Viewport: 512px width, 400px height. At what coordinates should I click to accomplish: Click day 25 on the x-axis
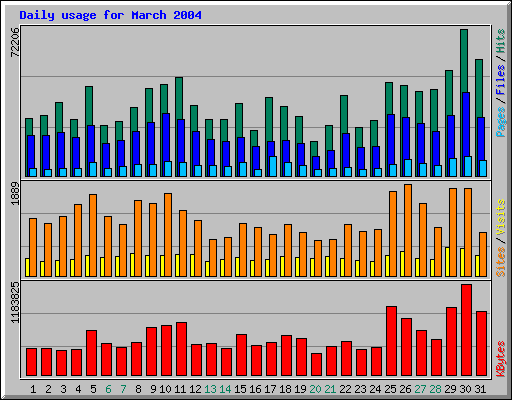pos(390,389)
